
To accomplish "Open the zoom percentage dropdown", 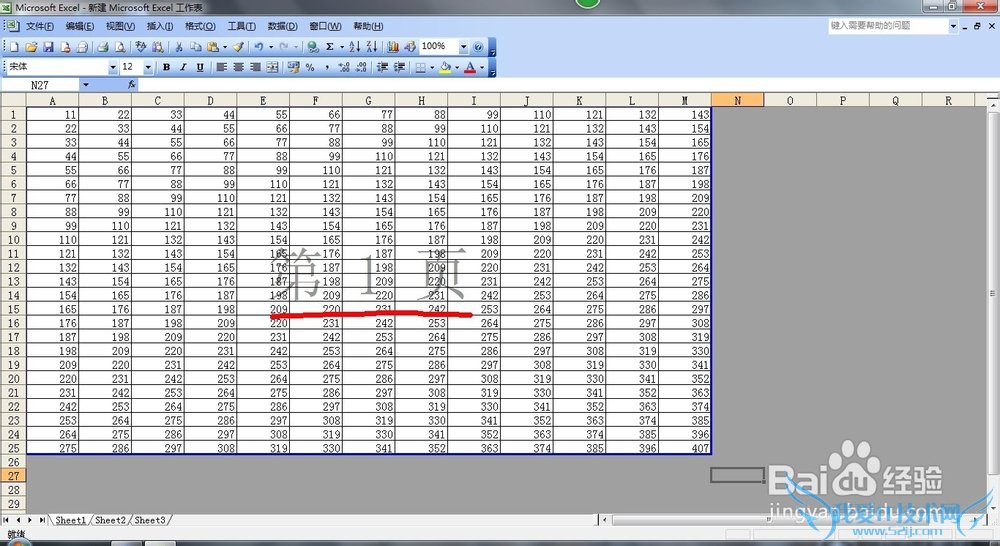I will coord(463,47).
